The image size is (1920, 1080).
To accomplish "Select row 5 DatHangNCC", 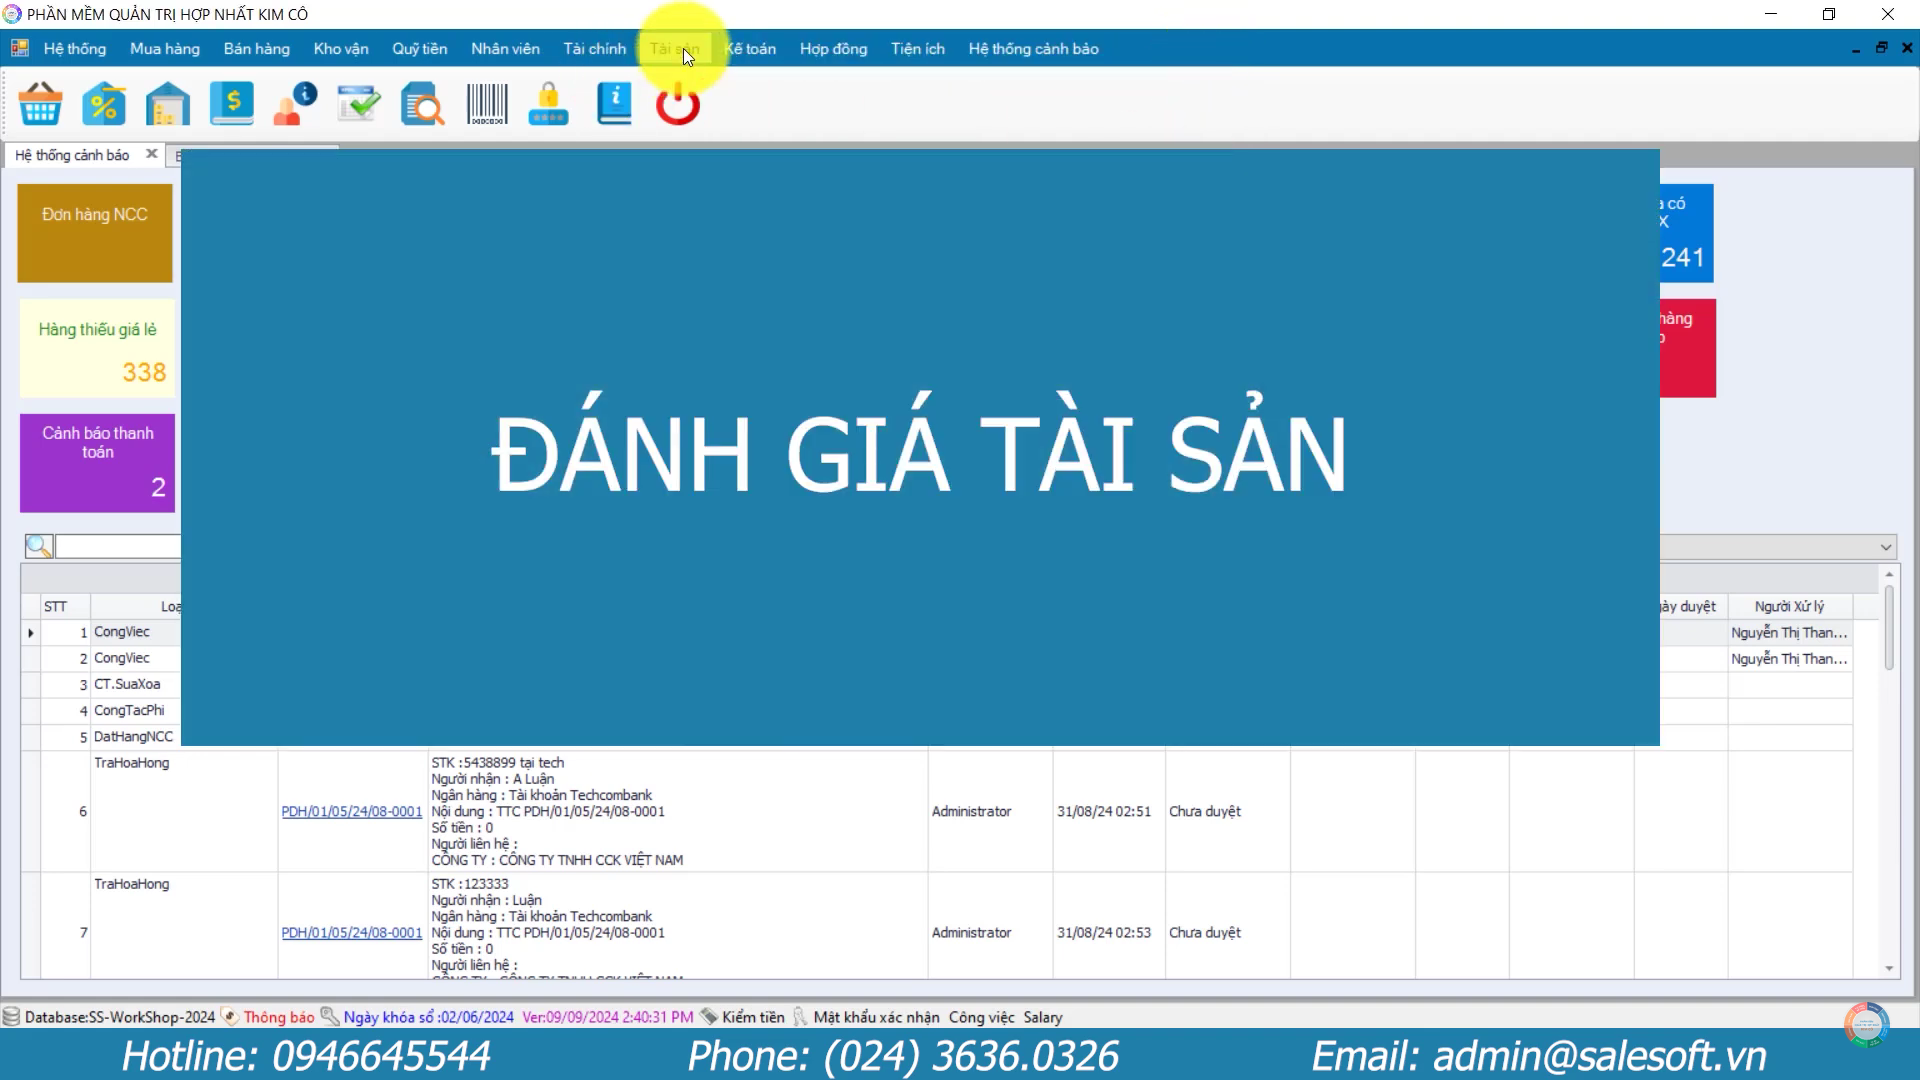I will click(133, 736).
